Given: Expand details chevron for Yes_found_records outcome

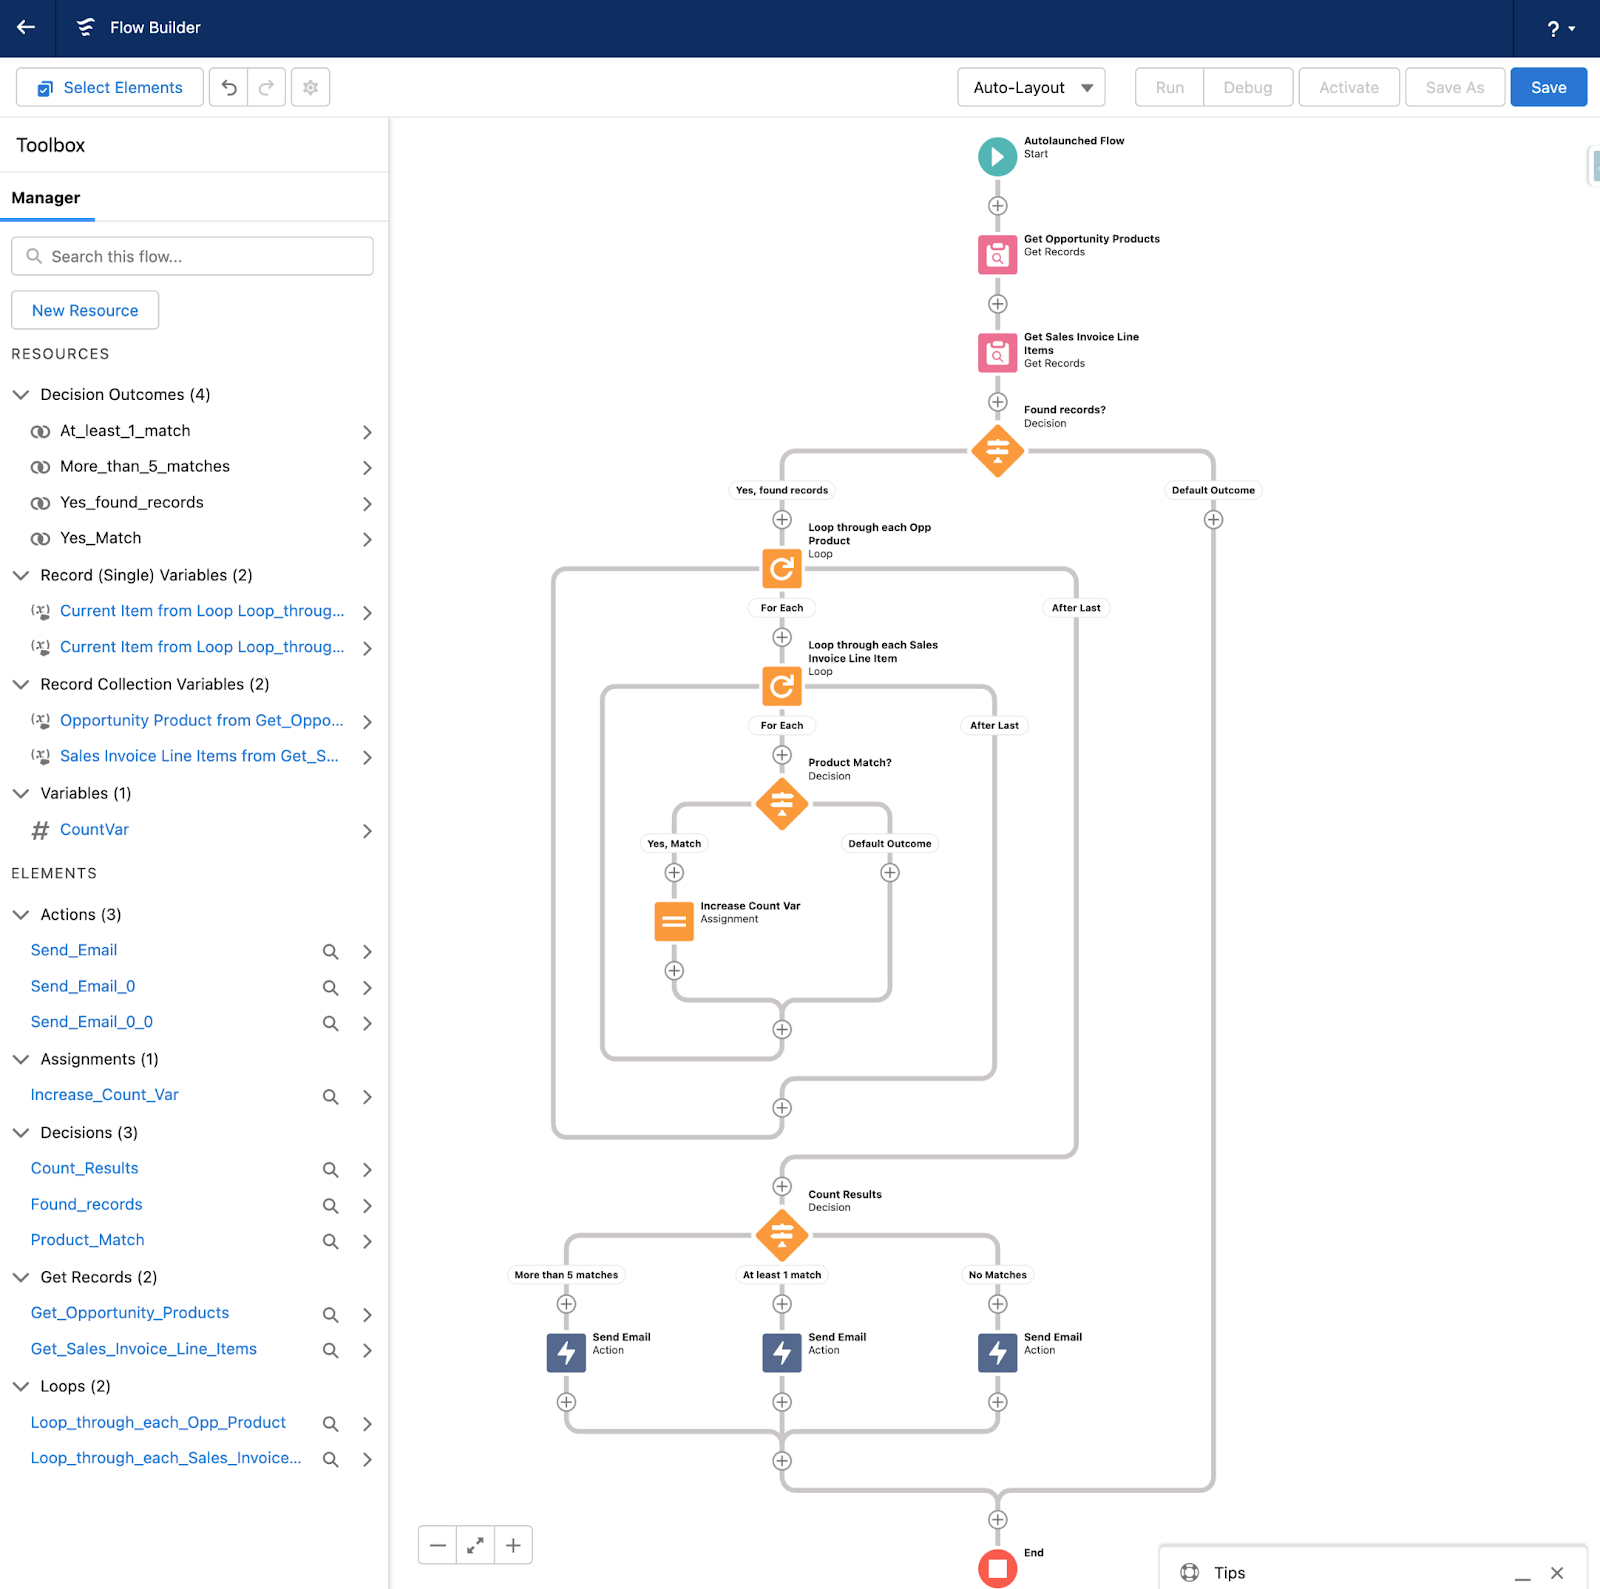Looking at the screenshot, I should coord(367,503).
